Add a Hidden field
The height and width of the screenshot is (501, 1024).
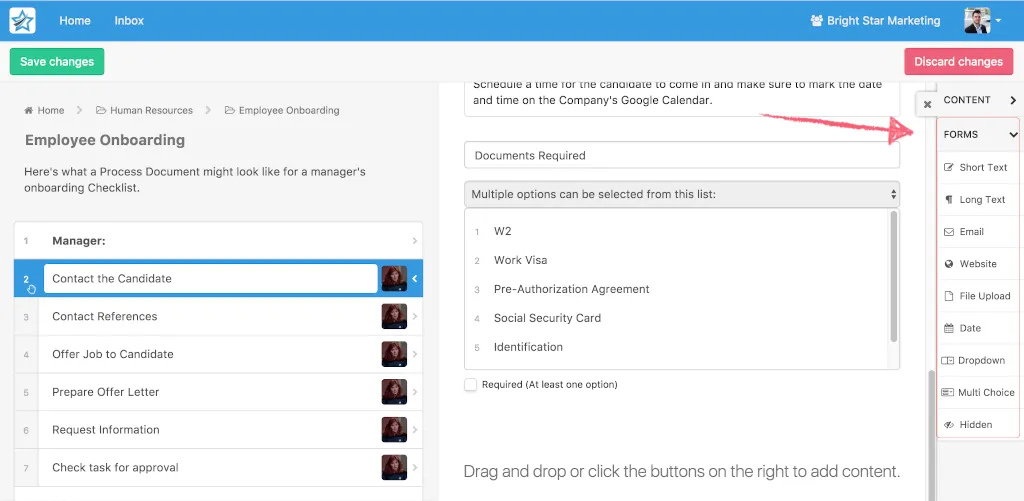click(978, 425)
